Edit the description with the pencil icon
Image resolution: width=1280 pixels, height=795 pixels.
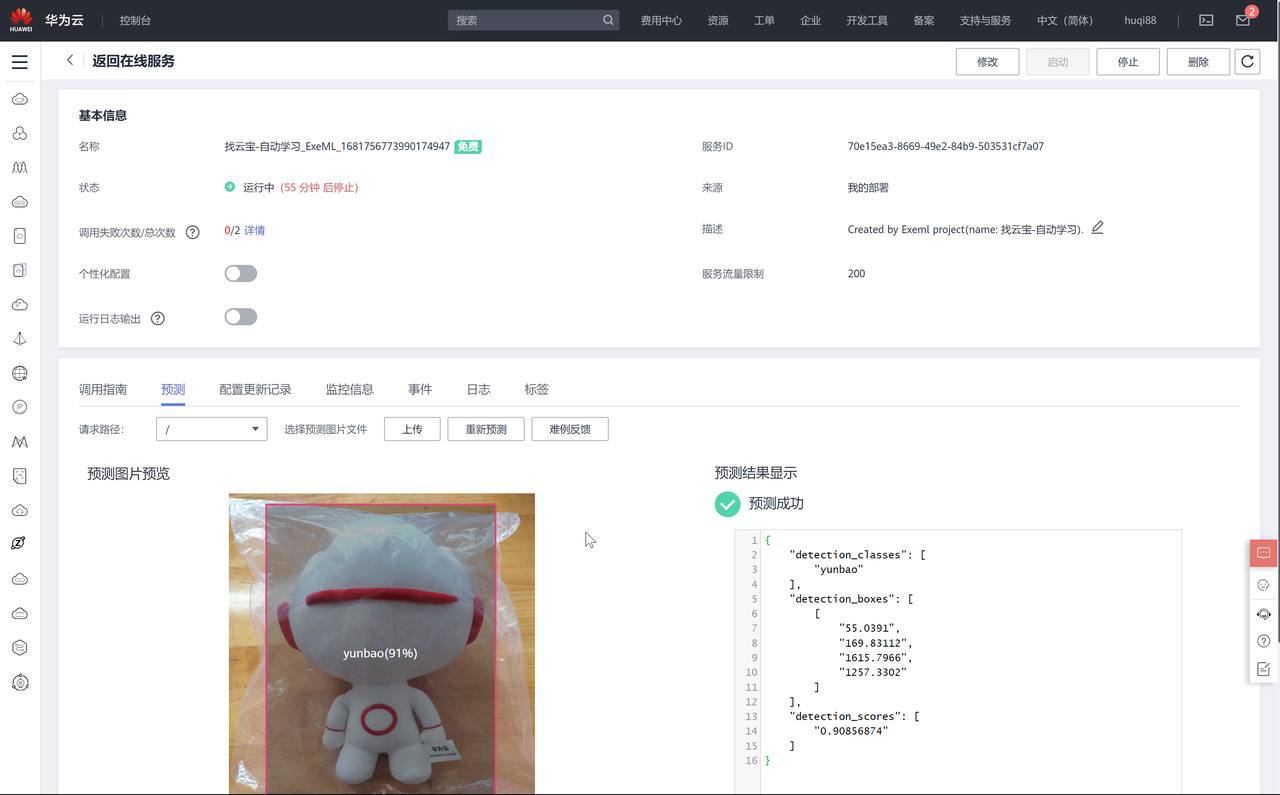tap(1098, 228)
